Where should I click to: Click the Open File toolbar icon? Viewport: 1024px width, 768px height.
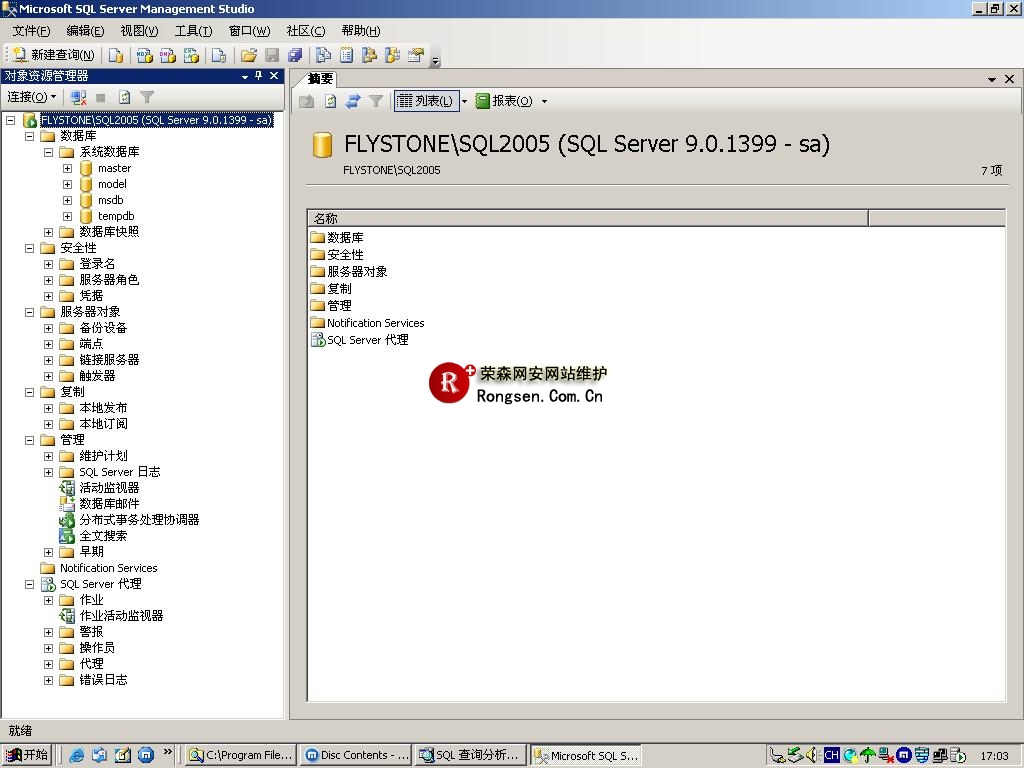249,53
